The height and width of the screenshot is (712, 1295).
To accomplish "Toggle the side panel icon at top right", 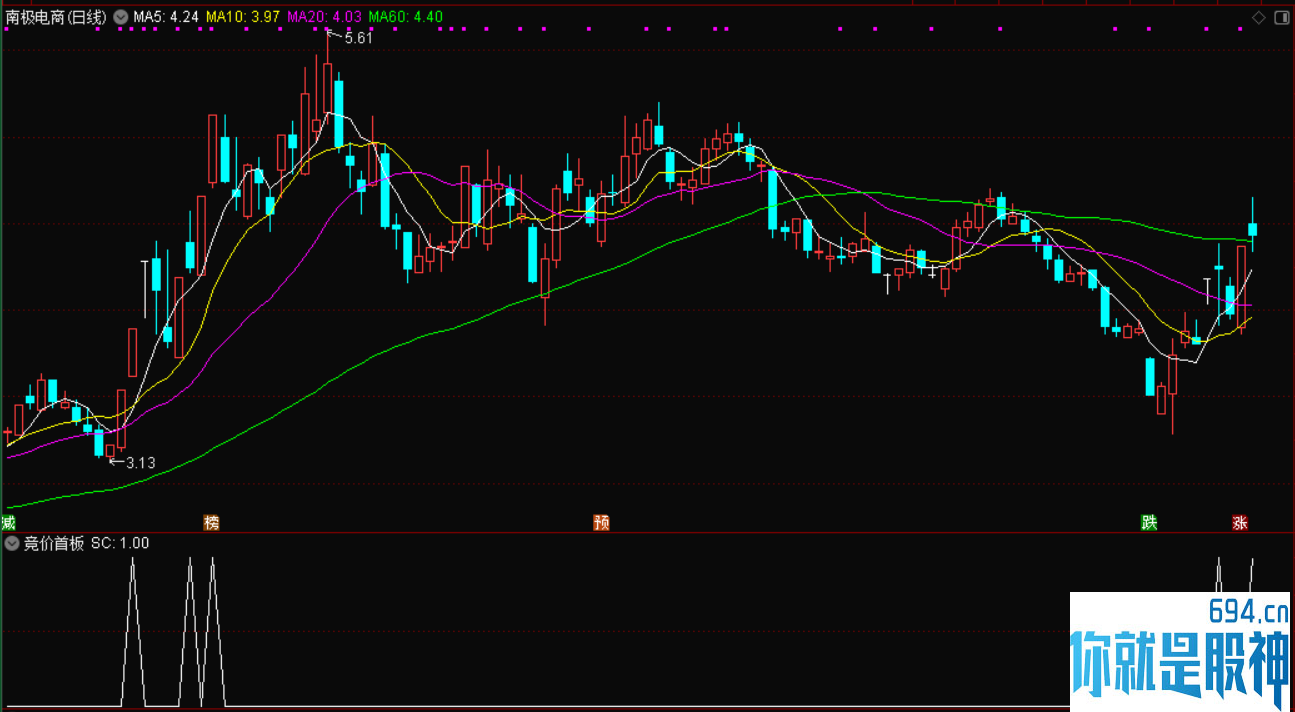I will coord(1282,16).
